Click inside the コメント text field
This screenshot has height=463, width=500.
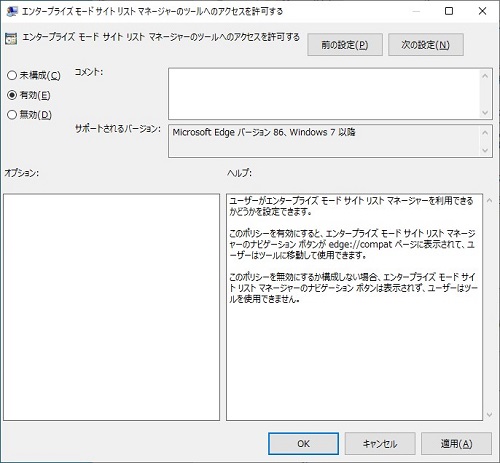click(x=324, y=94)
